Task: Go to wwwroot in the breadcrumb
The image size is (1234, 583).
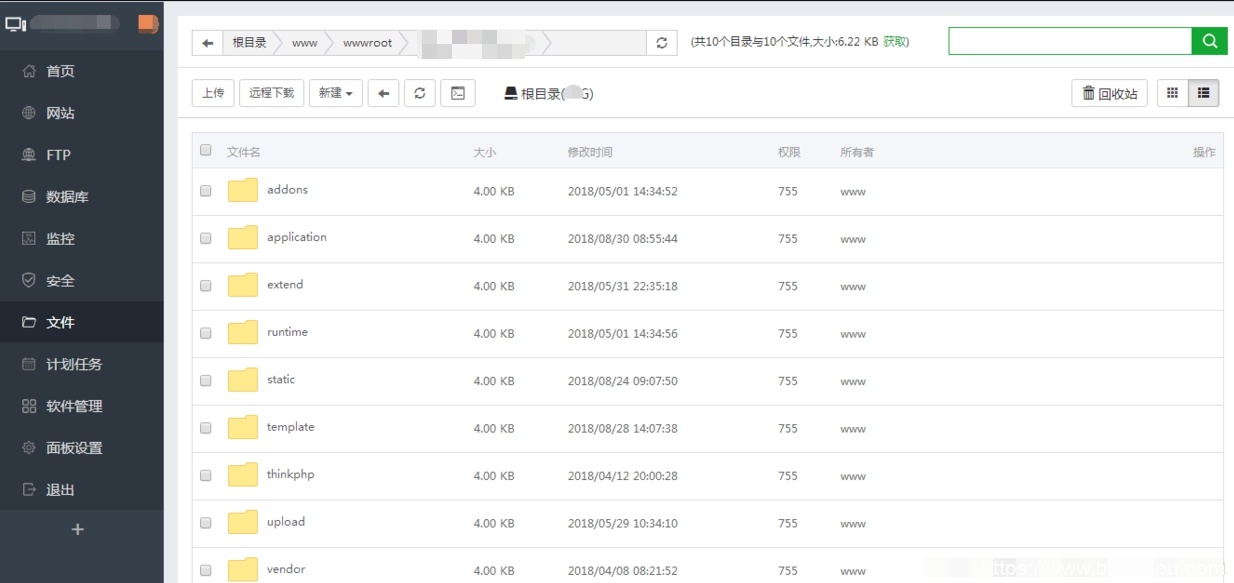Action: [368, 43]
